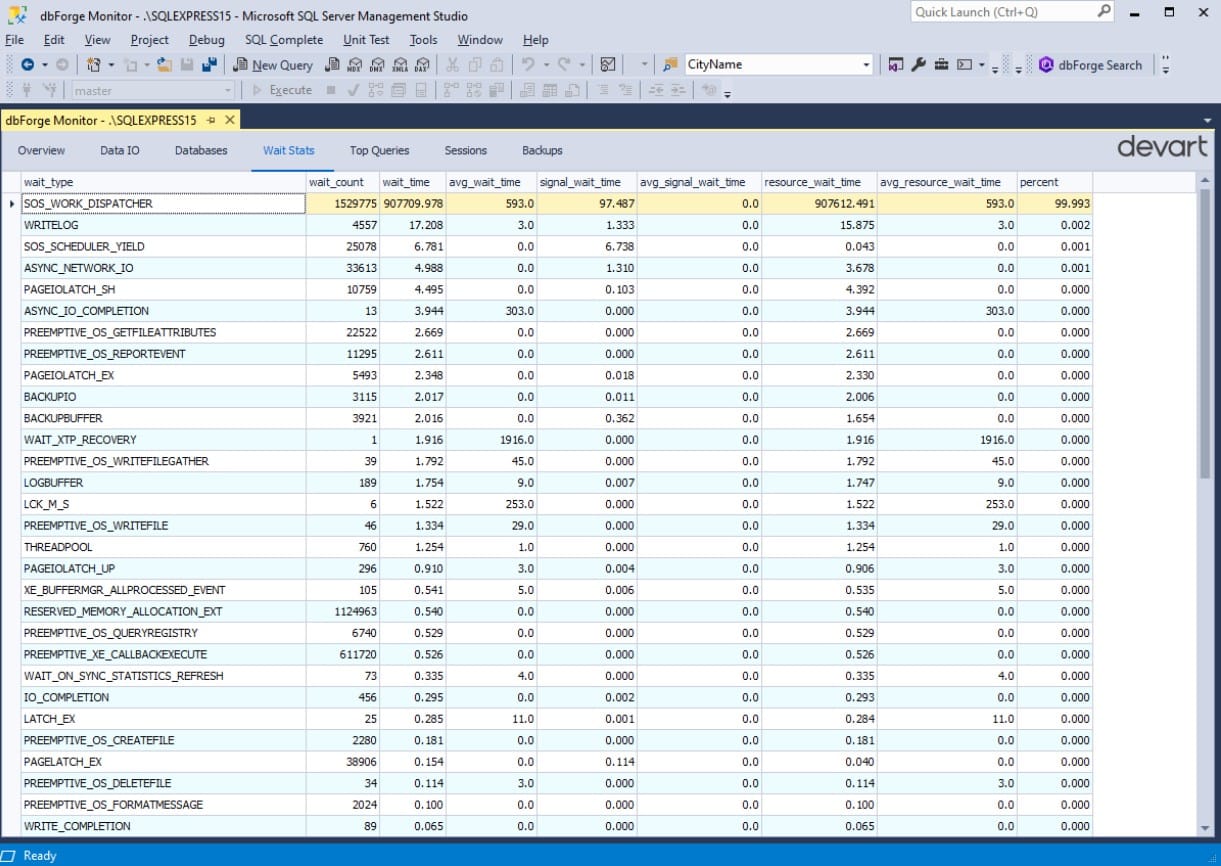This screenshot has height=866, width=1221.
Task: Select the PAGELATCH_EX row
Action: [x=556, y=762]
